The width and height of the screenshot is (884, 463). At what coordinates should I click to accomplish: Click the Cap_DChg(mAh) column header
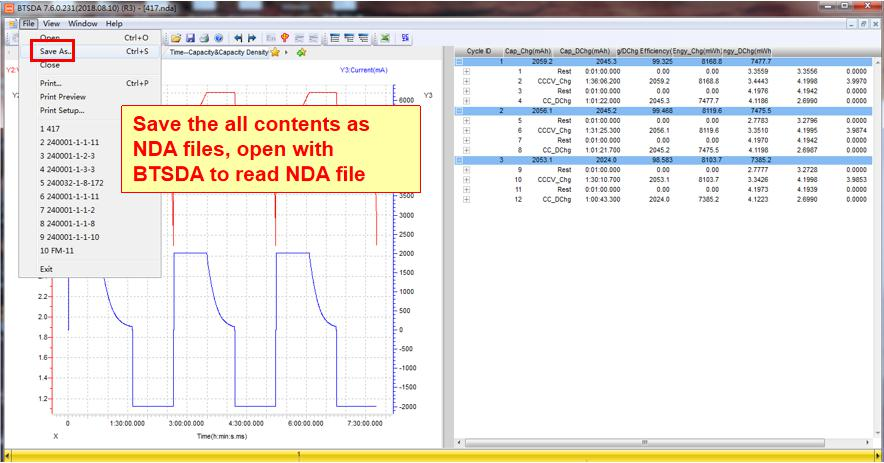click(x=585, y=51)
